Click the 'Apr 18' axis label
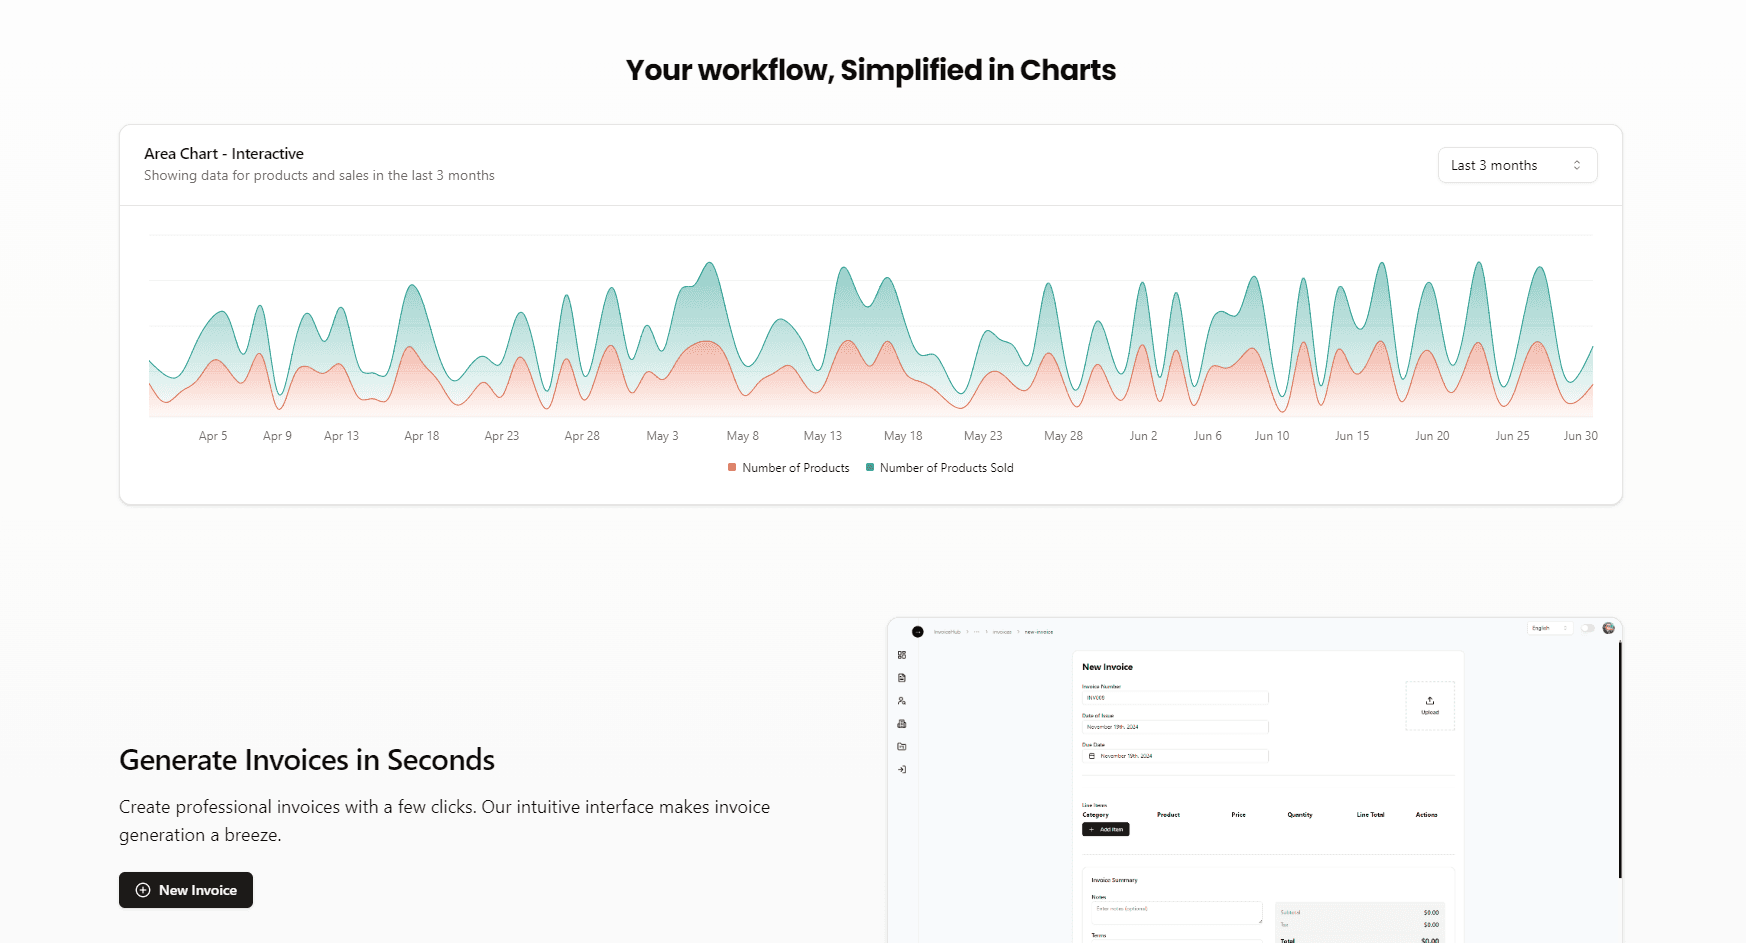The width and height of the screenshot is (1746, 943). click(x=422, y=436)
